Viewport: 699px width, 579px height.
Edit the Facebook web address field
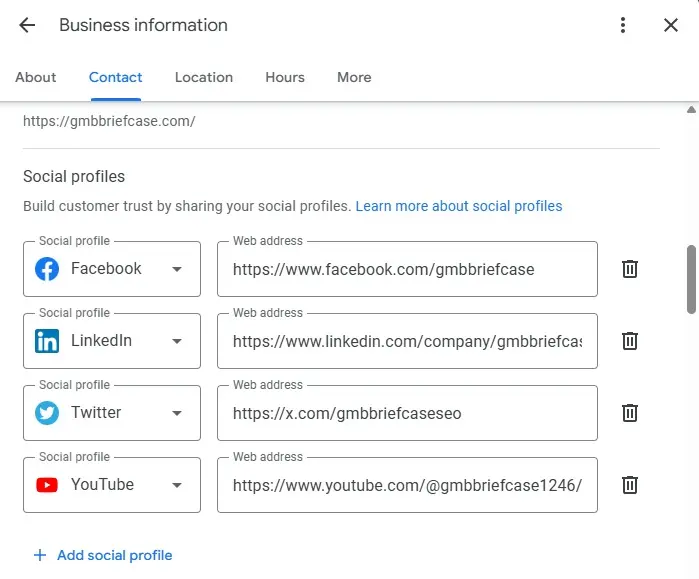click(407, 269)
